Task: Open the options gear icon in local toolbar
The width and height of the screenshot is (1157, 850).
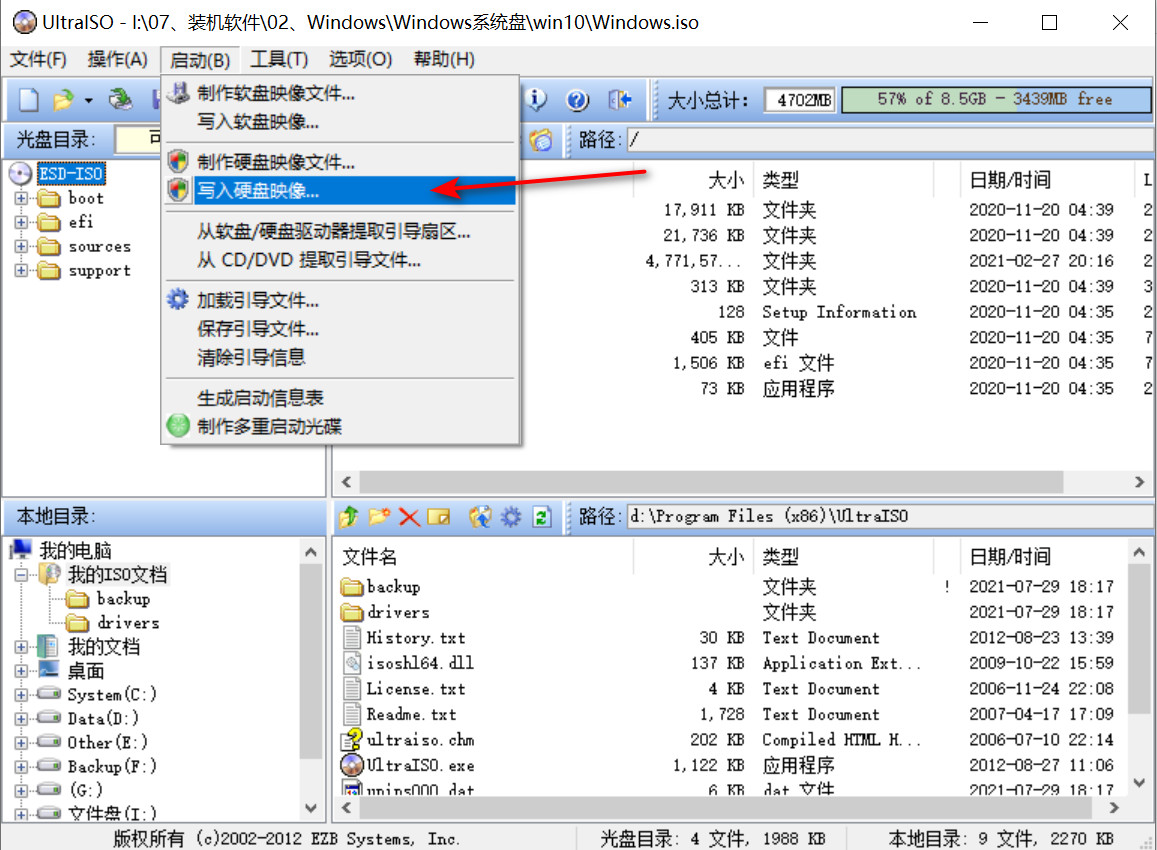Action: click(x=510, y=517)
